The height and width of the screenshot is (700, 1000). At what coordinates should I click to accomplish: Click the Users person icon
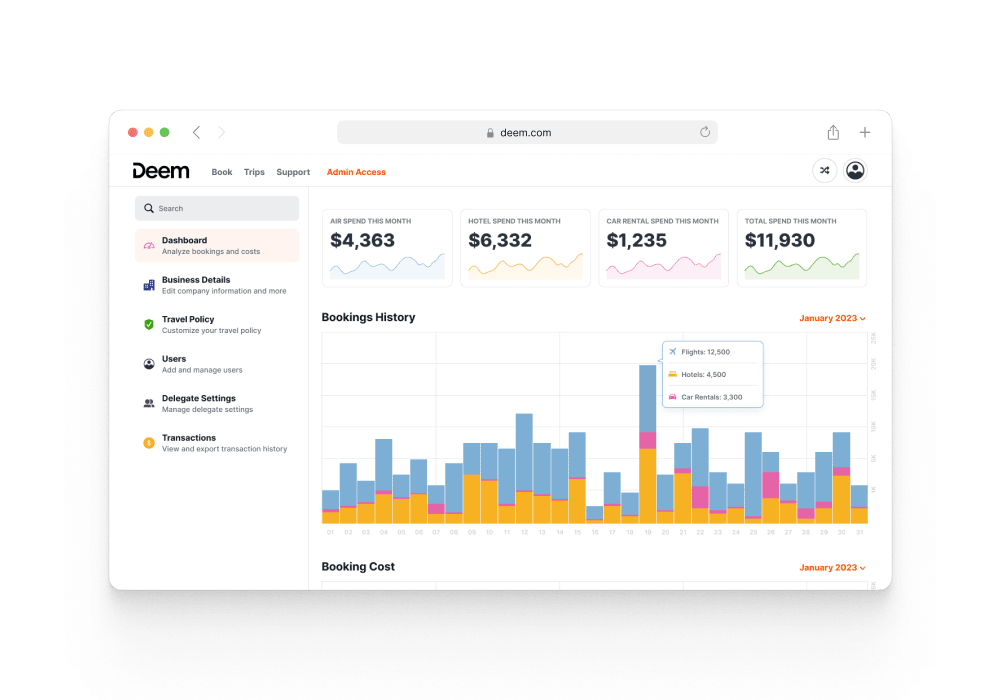pyautogui.click(x=149, y=364)
